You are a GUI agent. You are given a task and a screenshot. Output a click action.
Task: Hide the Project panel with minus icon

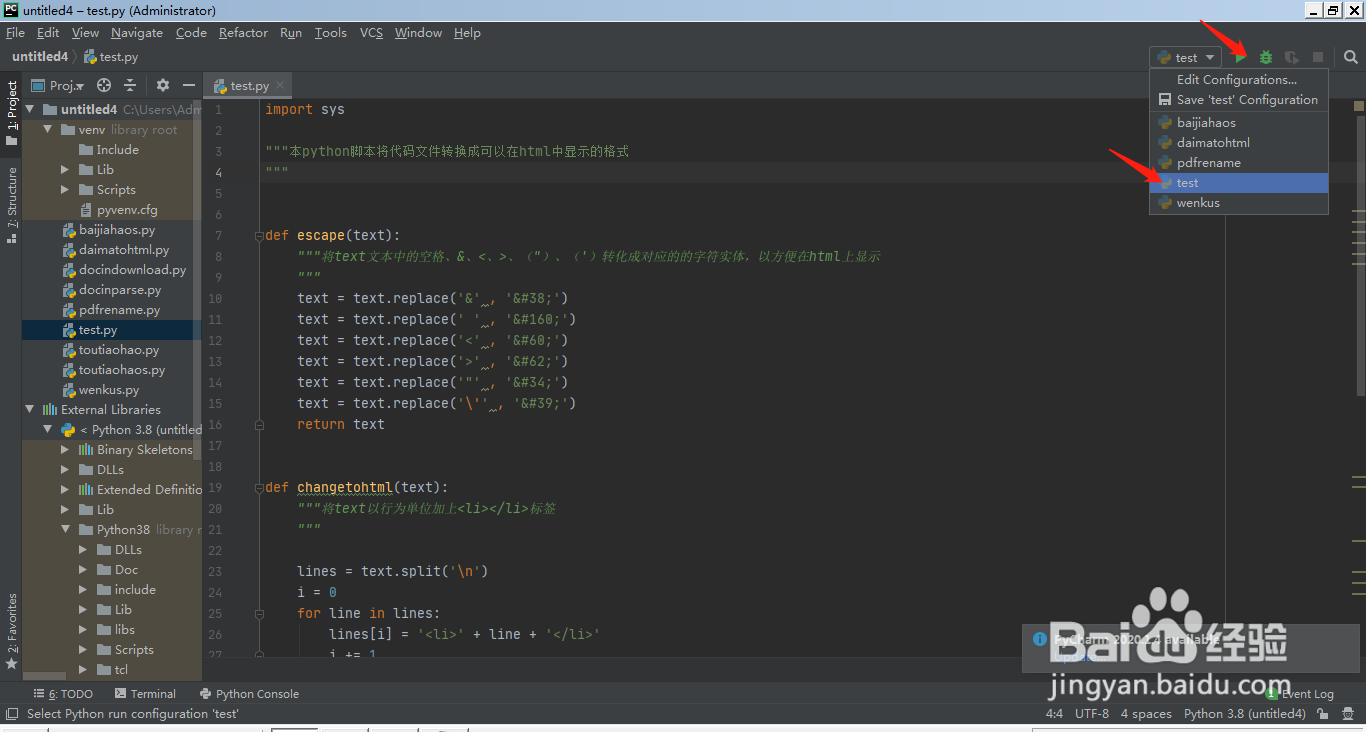(188, 86)
